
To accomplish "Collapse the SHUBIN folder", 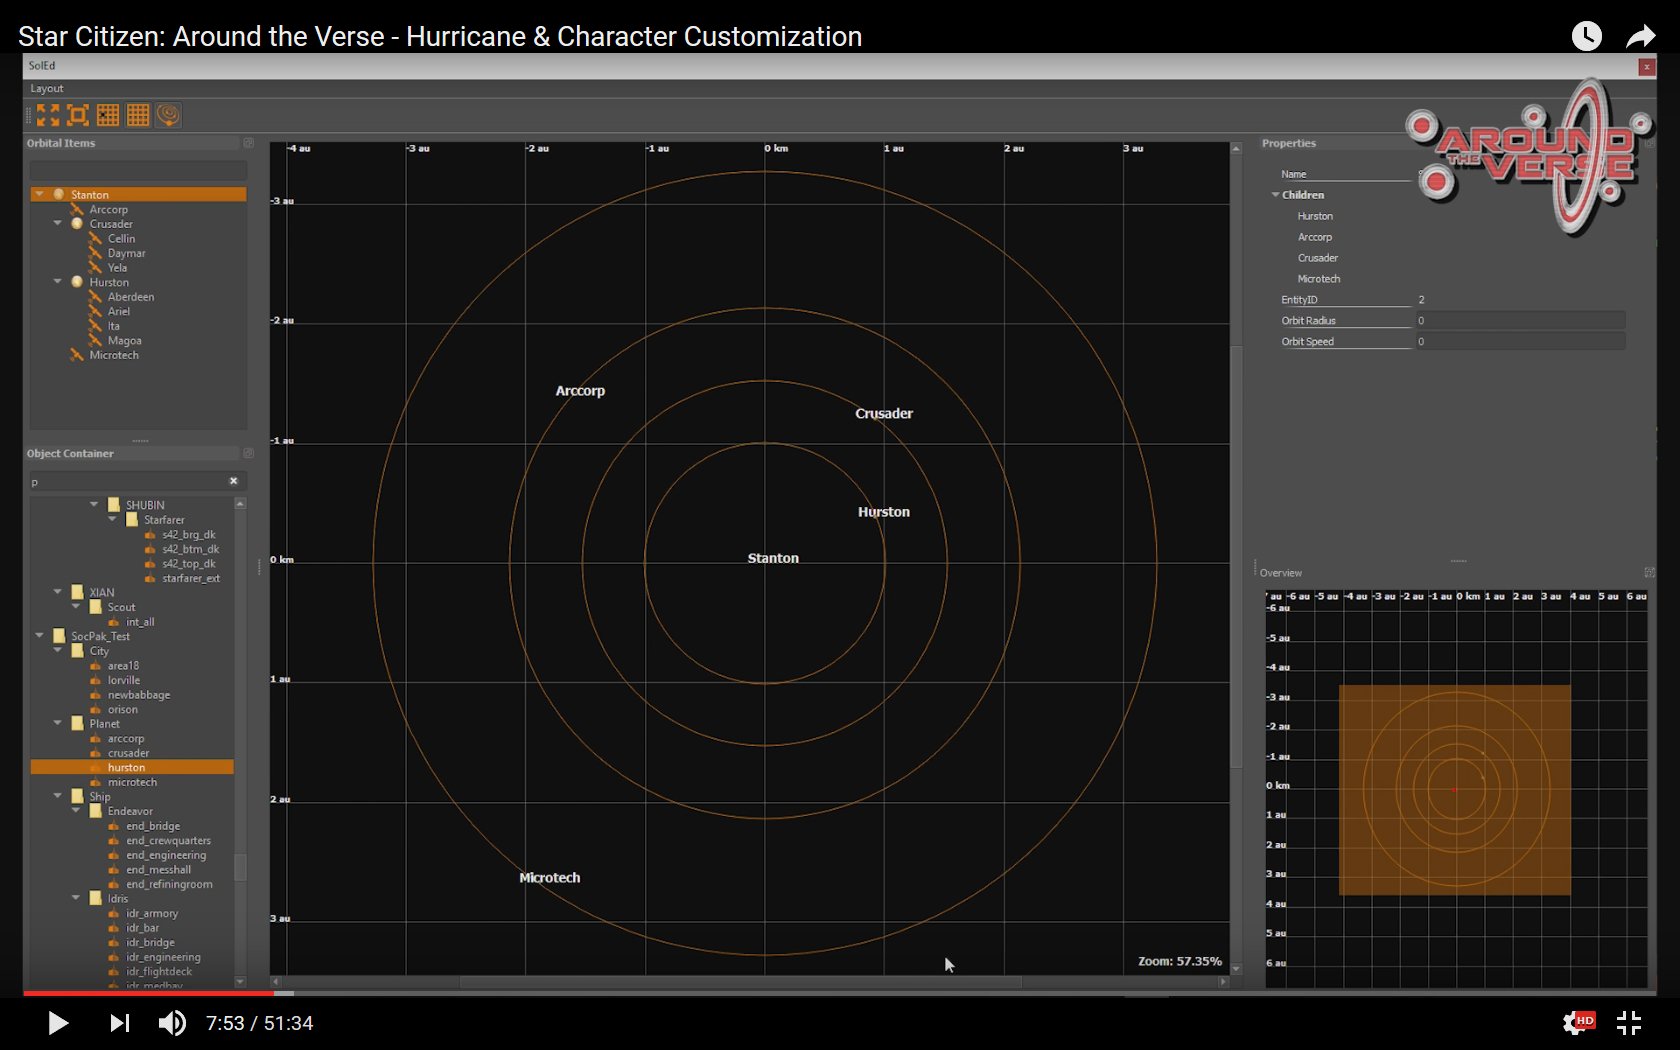I will [x=95, y=505].
